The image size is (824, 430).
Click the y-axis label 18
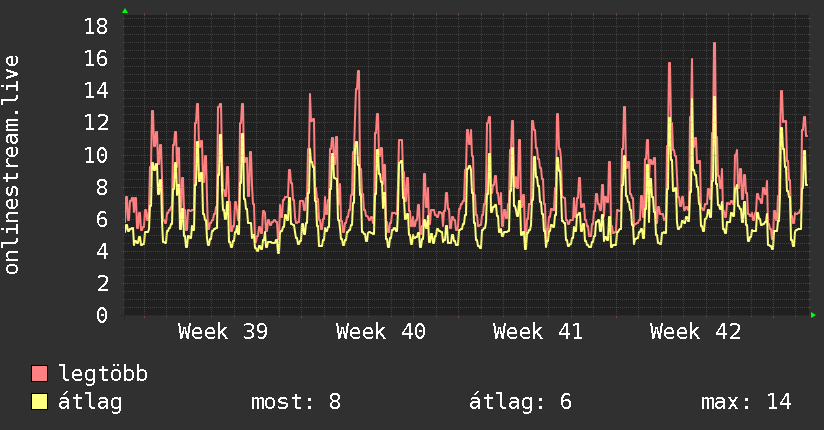pyautogui.click(x=96, y=26)
